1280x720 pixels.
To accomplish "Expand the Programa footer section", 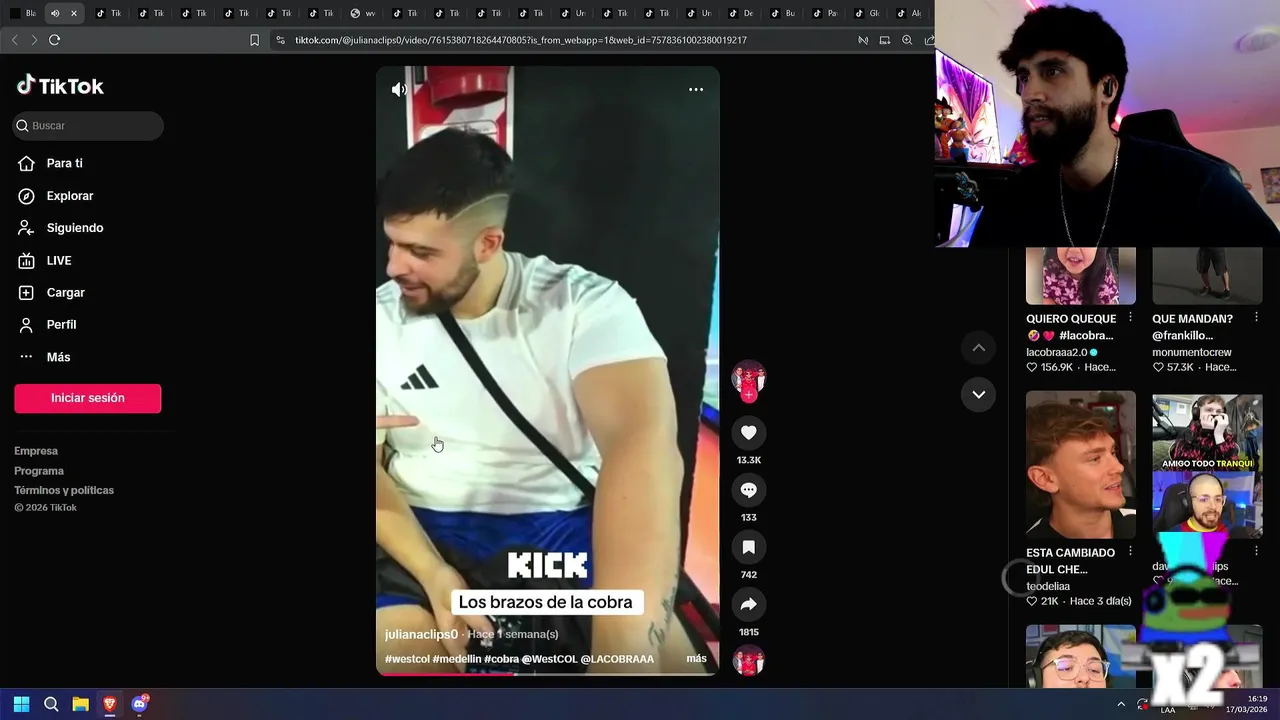I will [x=39, y=471].
